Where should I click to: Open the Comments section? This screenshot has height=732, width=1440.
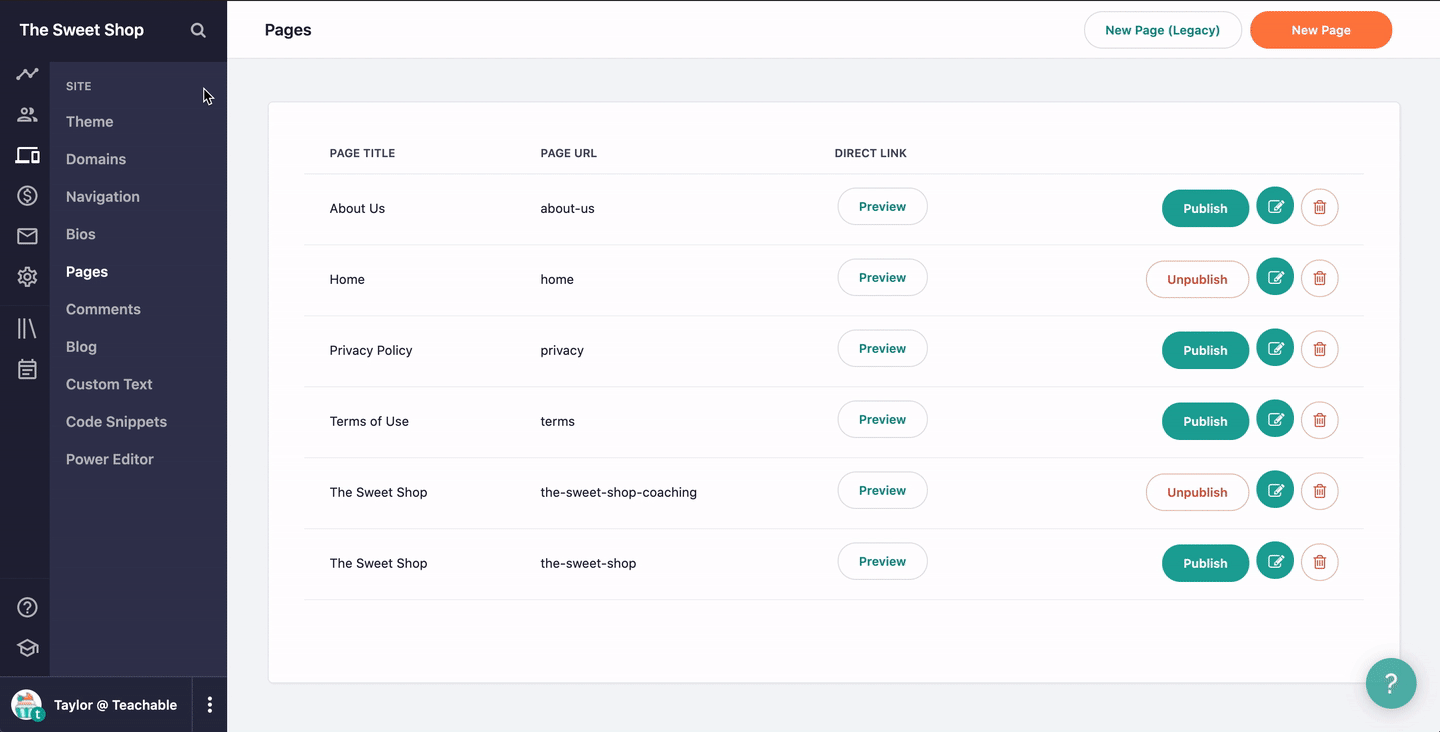[103, 309]
